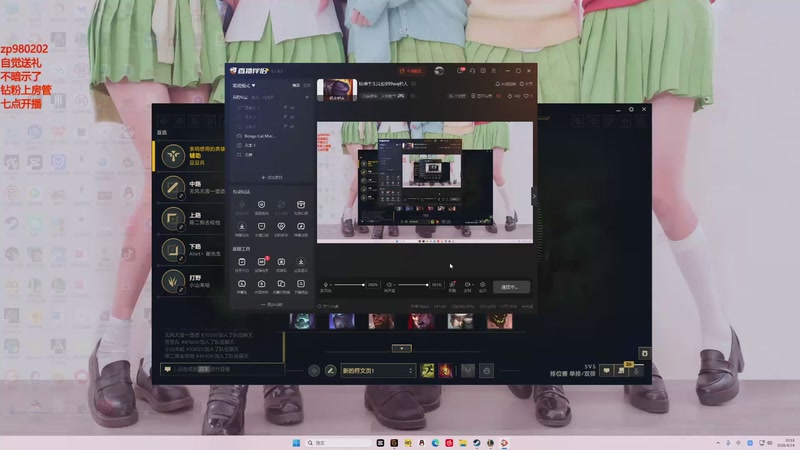Open Steam from the taskbar
The width and height of the screenshot is (800, 450).
(x=477, y=443)
